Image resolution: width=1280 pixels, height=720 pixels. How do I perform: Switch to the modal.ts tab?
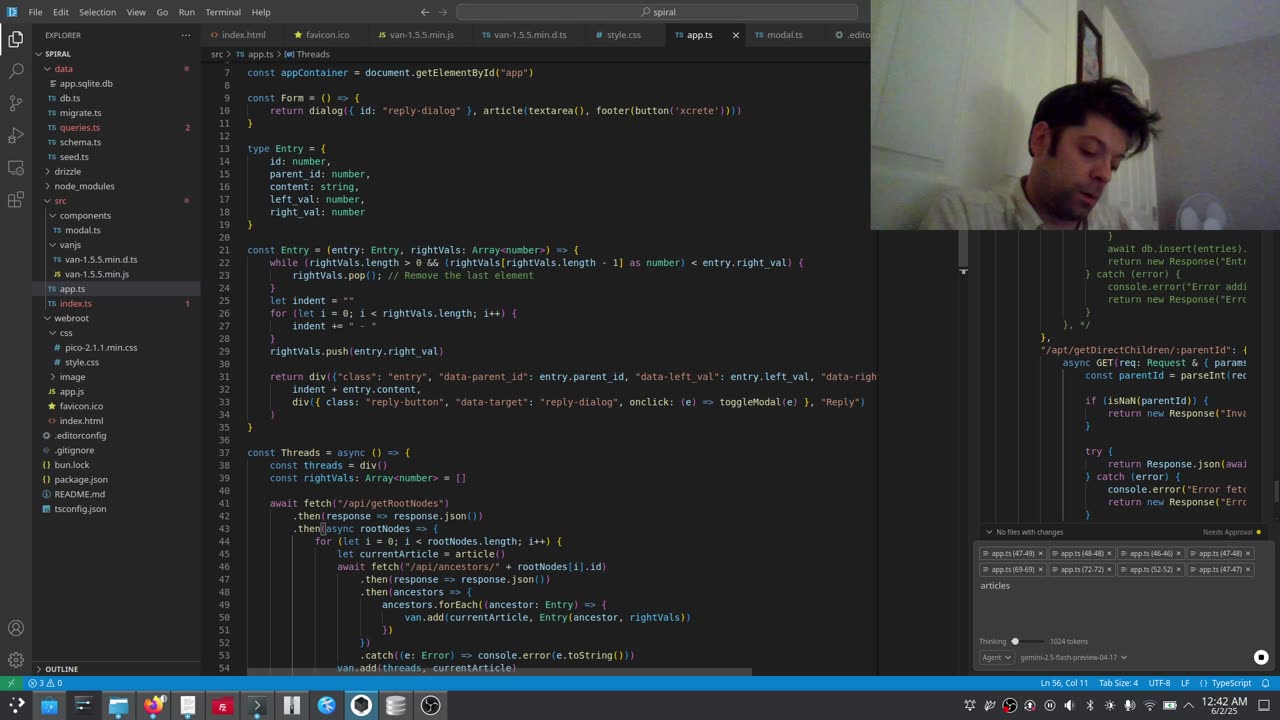point(784,35)
